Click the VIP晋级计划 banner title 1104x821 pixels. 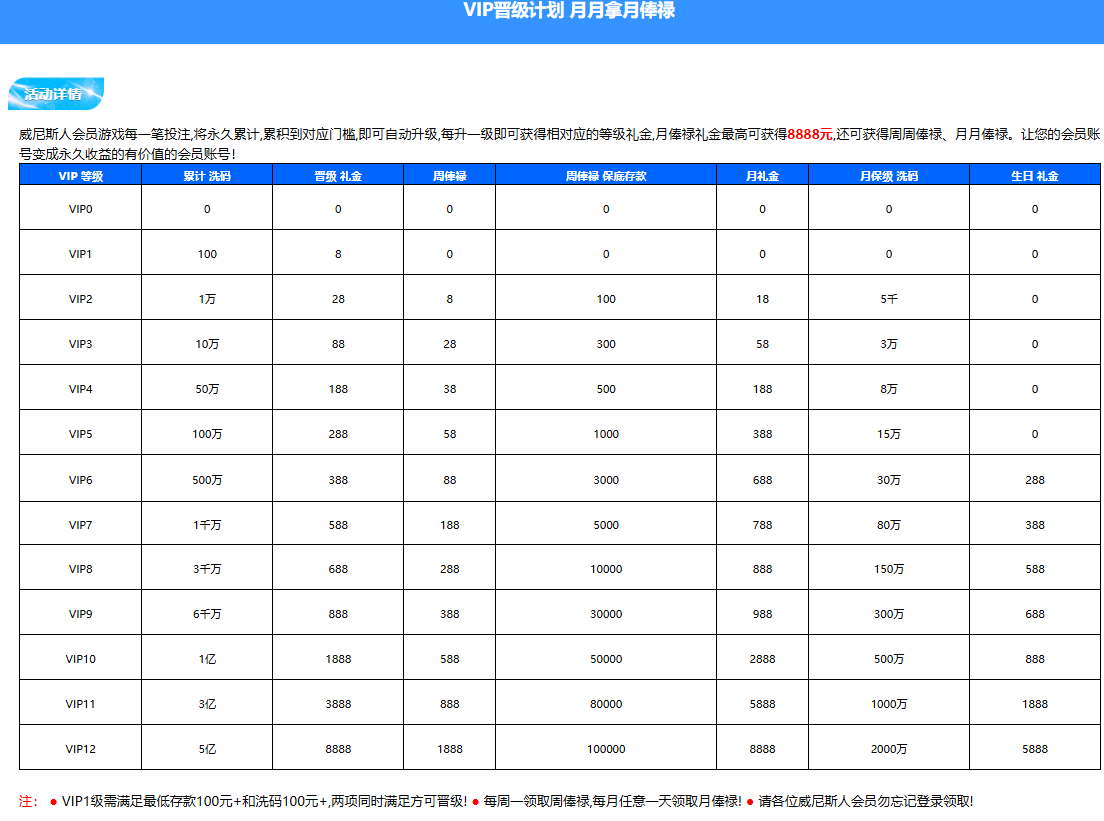[569, 11]
